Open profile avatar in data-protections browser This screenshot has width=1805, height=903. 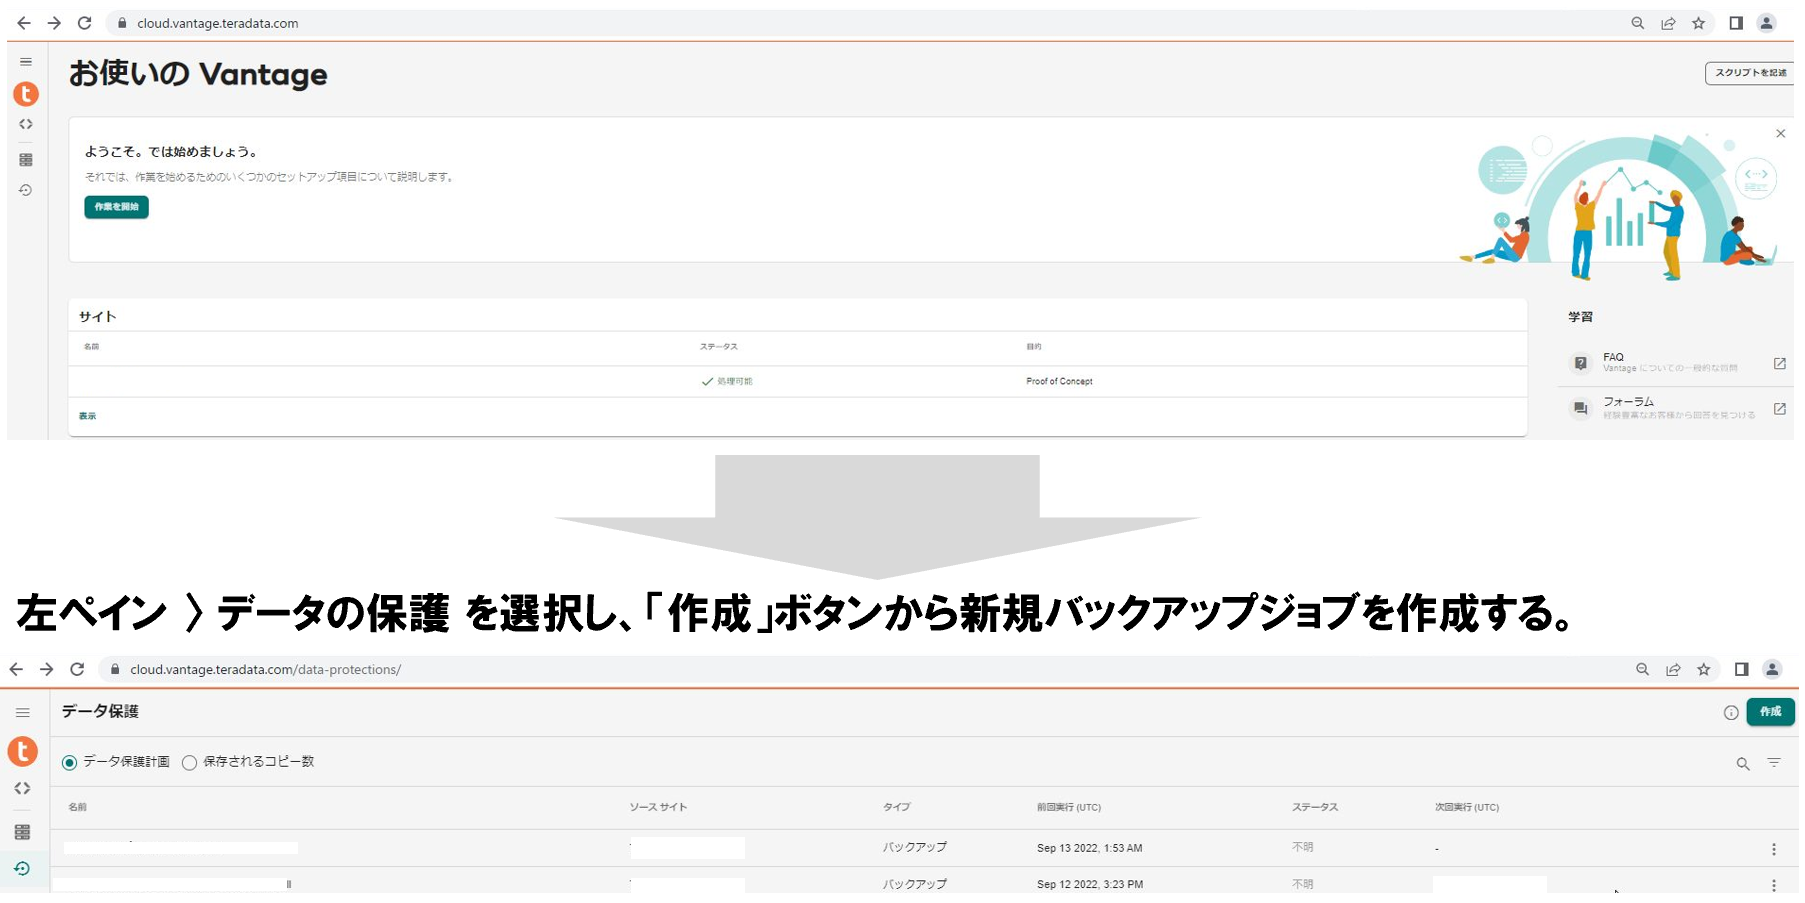coord(1772,669)
